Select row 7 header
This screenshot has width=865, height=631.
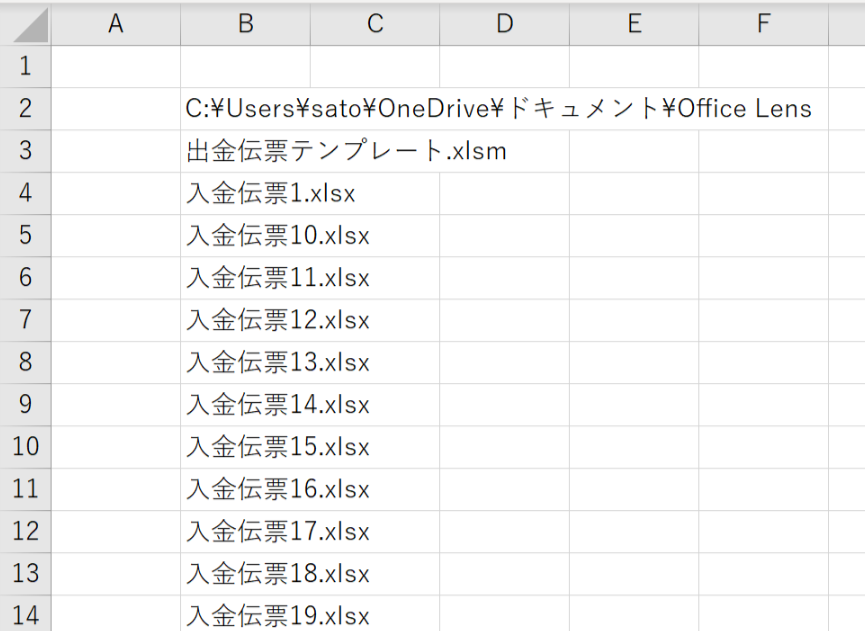(25, 320)
